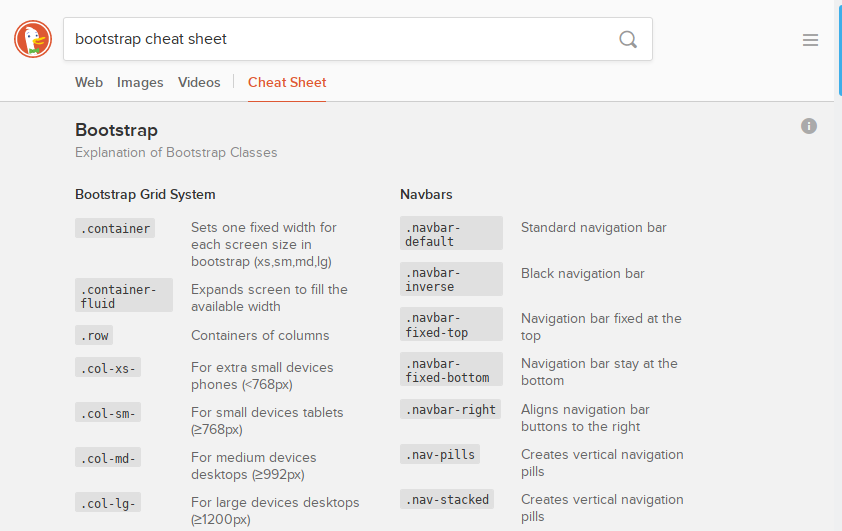
Task: Click the Bootstrap cheat sheet title
Action: tap(117, 130)
